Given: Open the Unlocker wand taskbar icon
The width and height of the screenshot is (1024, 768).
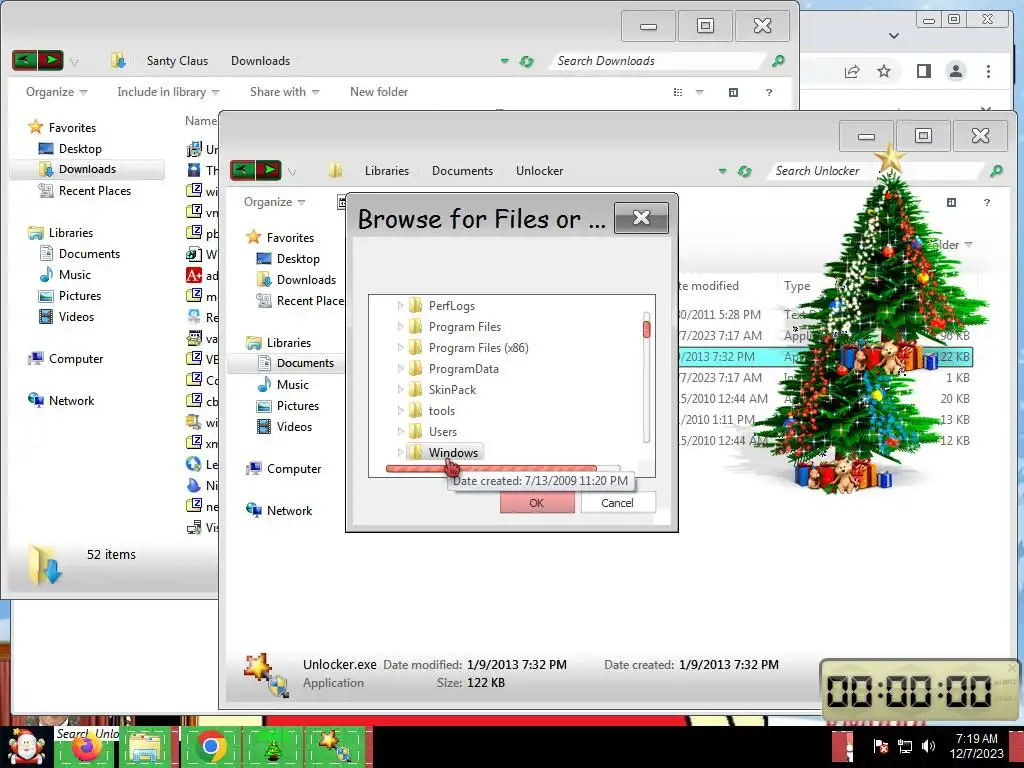Looking at the screenshot, I should tap(335, 746).
